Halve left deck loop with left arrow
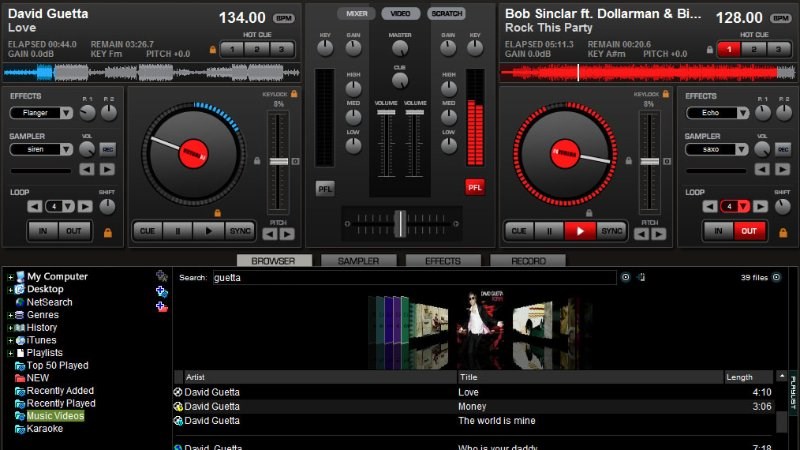 (x=35, y=207)
